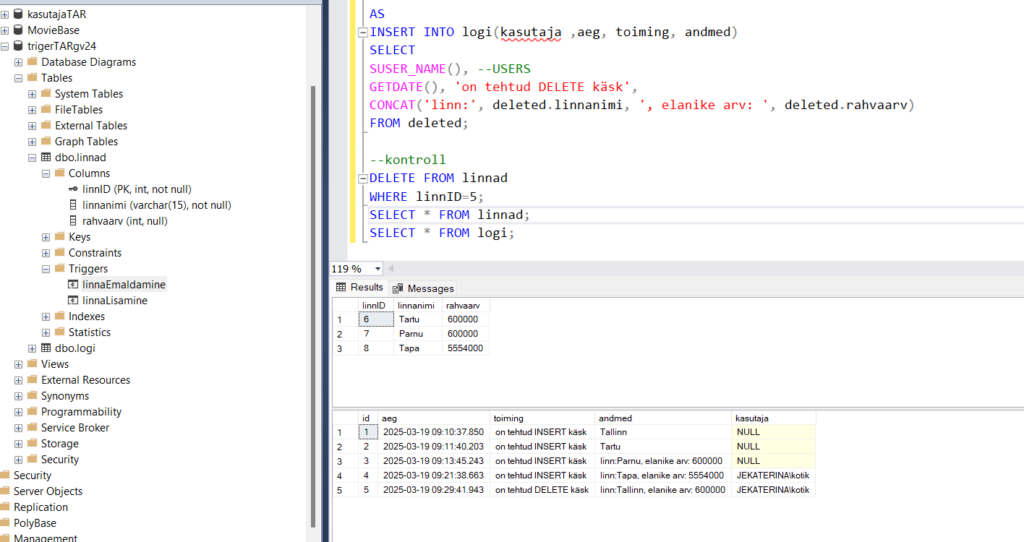Select the Tapa cell in linnad results
Image resolution: width=1024 pixels, height=542 pixels.
coord(418,348)
